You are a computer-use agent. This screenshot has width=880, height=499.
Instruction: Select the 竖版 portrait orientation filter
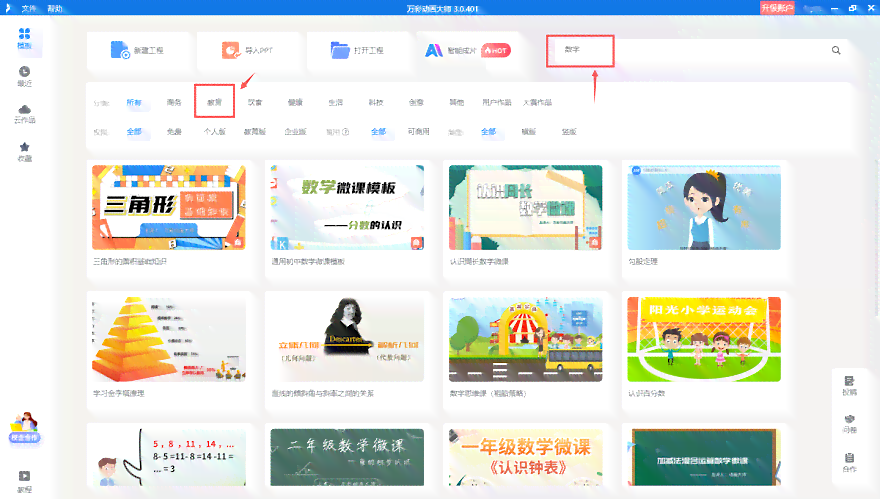pyautogui.click(x=569, y=131)
